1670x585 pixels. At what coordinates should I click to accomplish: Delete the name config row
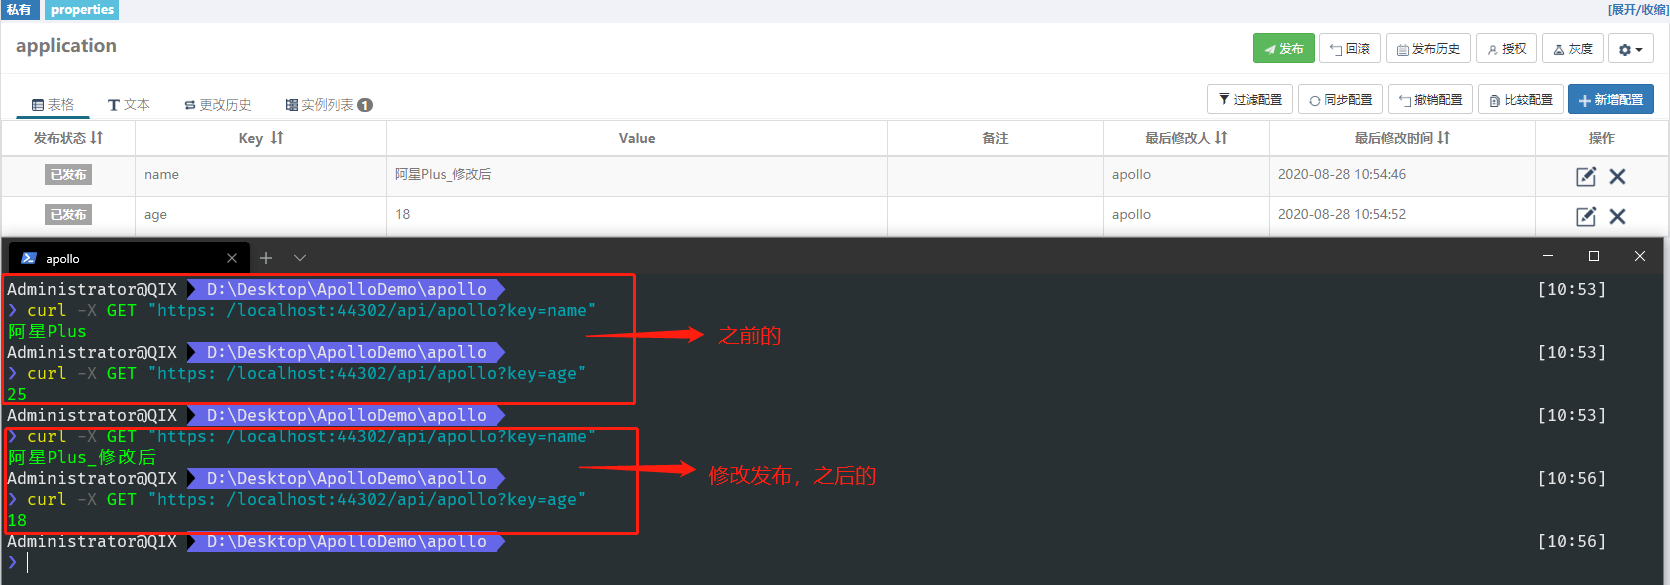tap(1617, 176)
